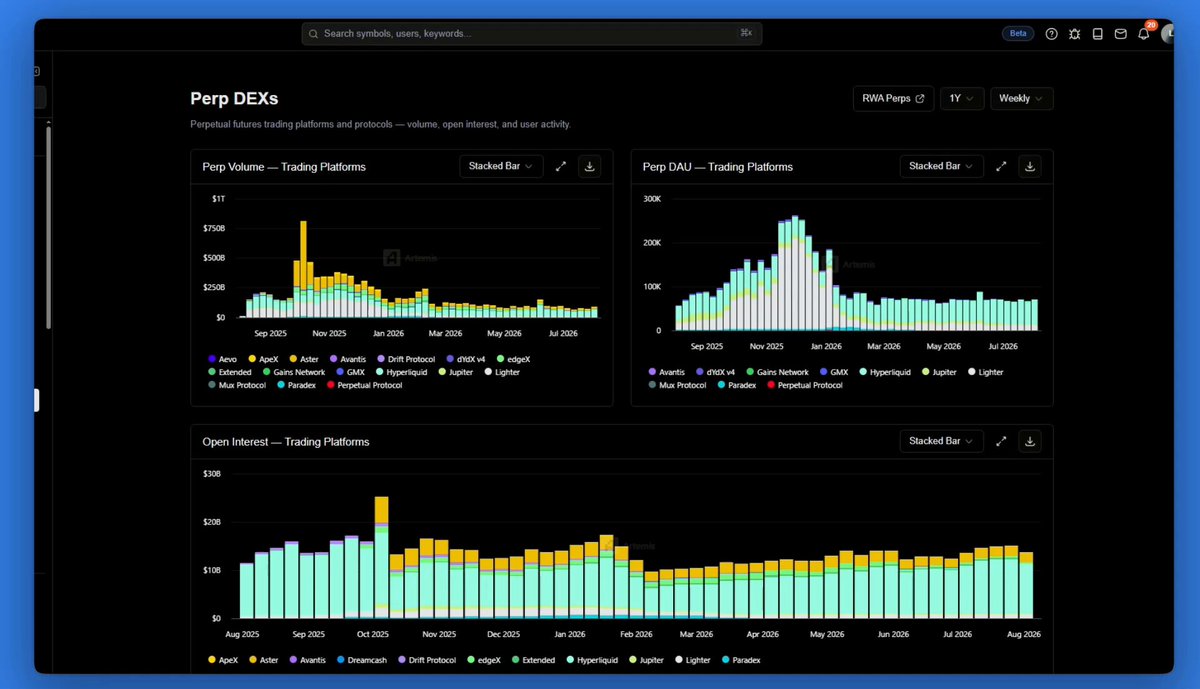The image size is (1200, 689).
Task: Toggle Aster series in Open Interest legend
Action: pos(264,660)
